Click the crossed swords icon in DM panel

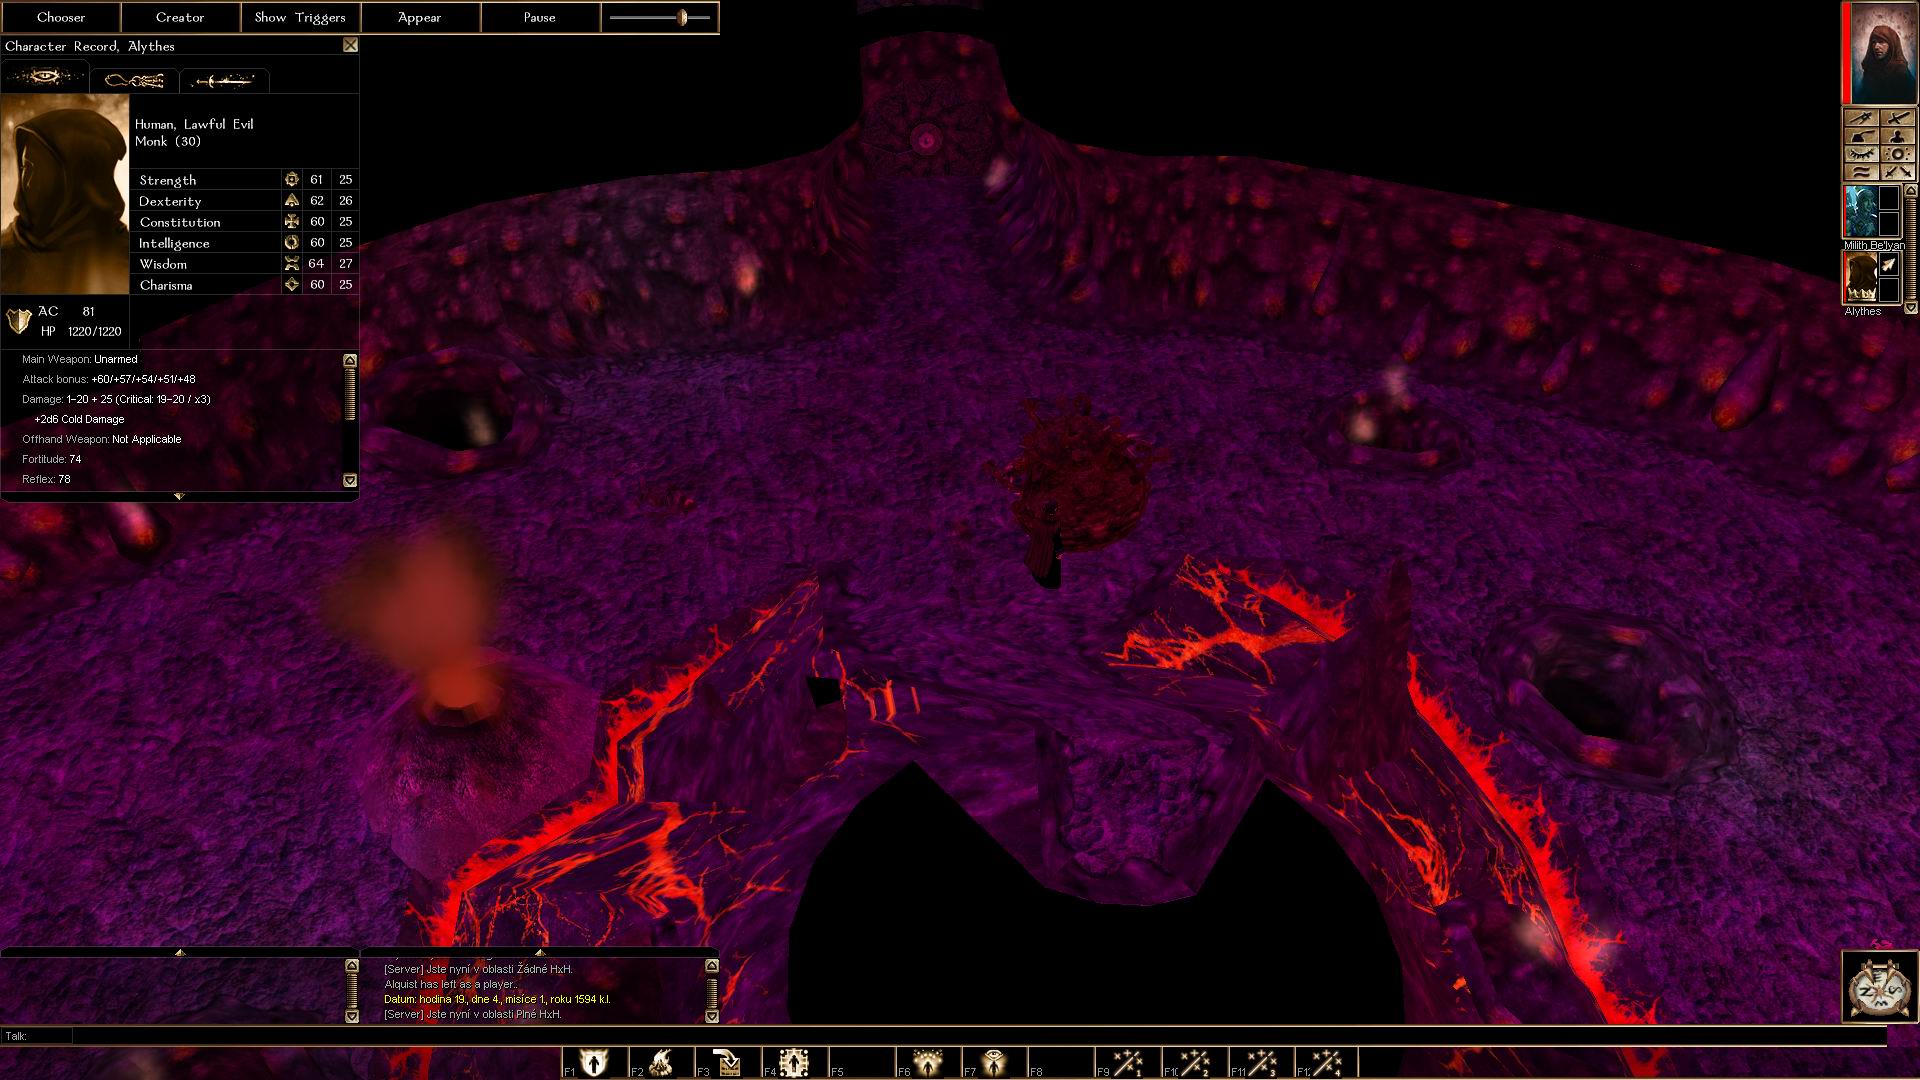click(1897, 172)
